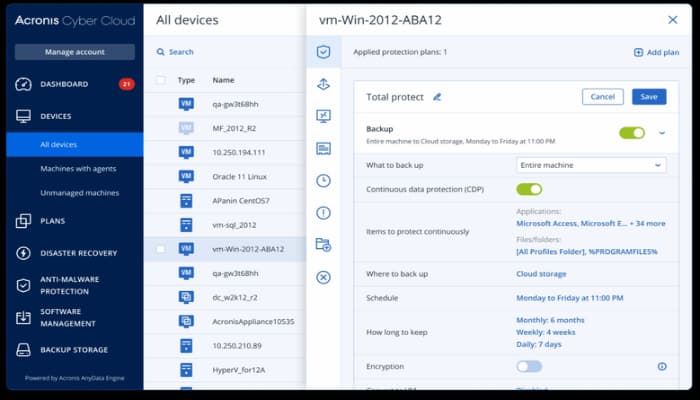Open the alerts exclamation icon

click(323, 213)
